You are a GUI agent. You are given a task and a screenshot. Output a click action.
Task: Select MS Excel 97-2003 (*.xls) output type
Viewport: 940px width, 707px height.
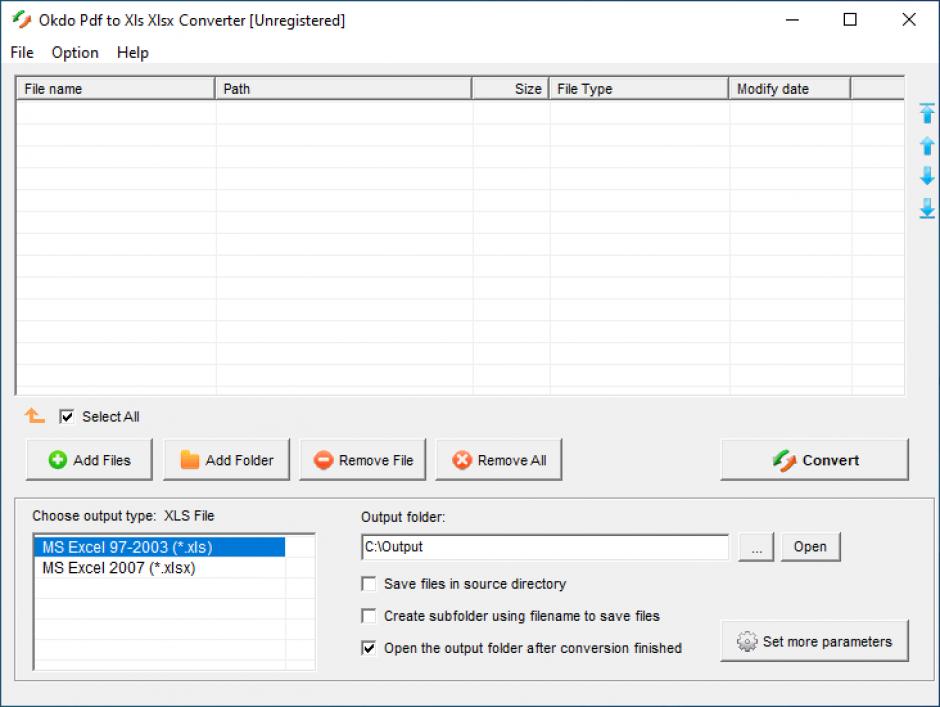click(159, 547)
